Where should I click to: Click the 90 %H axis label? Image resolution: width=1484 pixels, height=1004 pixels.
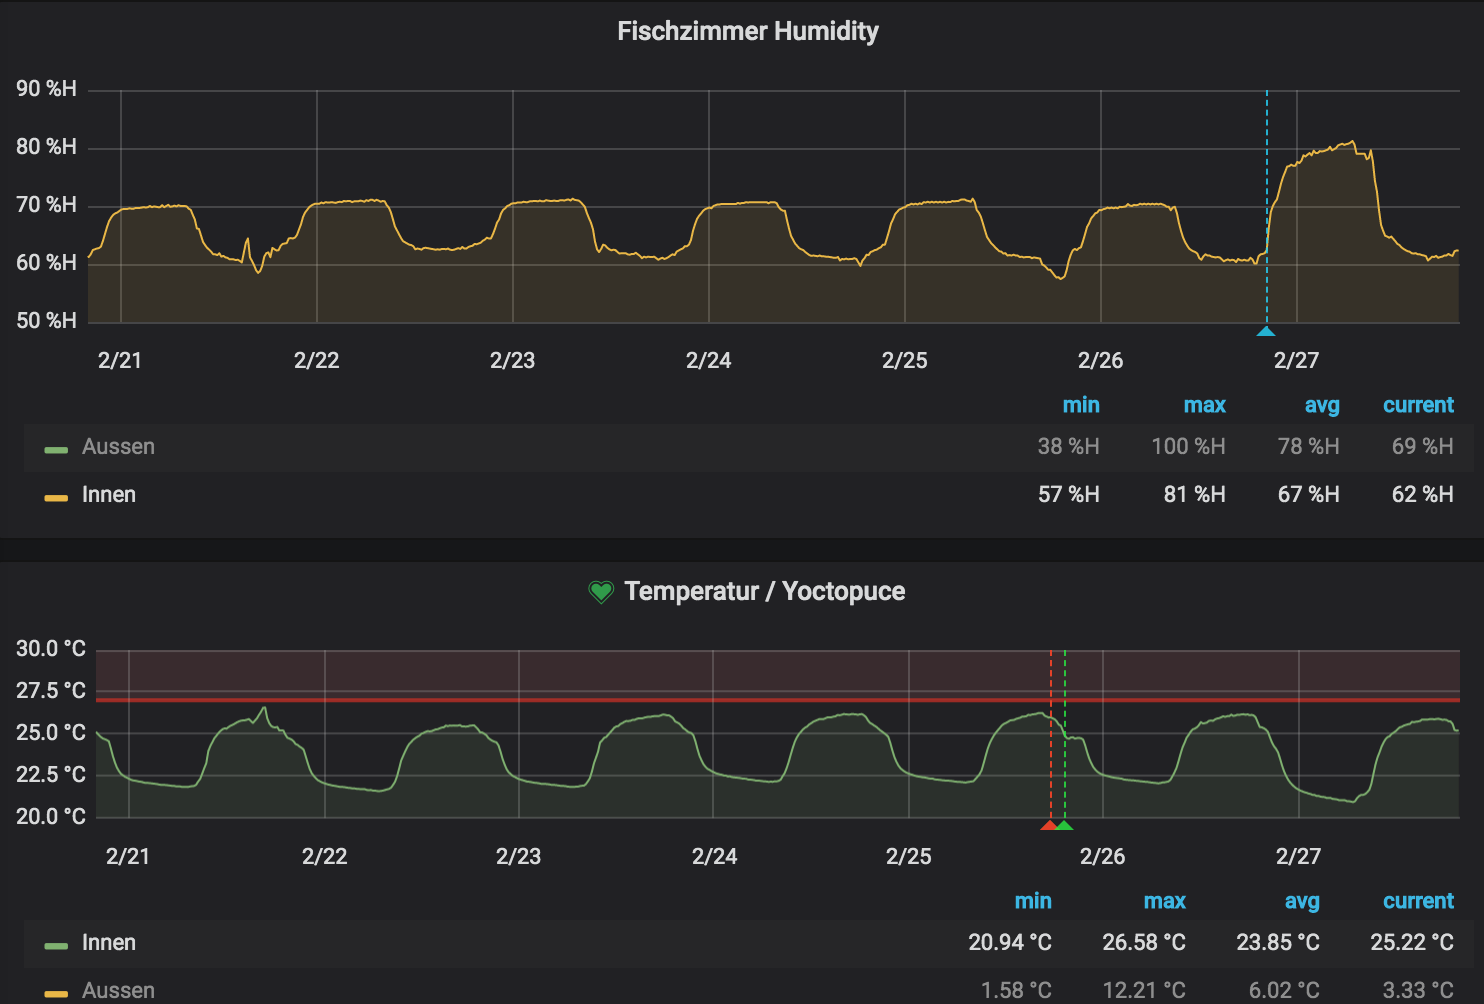(46, 89)
